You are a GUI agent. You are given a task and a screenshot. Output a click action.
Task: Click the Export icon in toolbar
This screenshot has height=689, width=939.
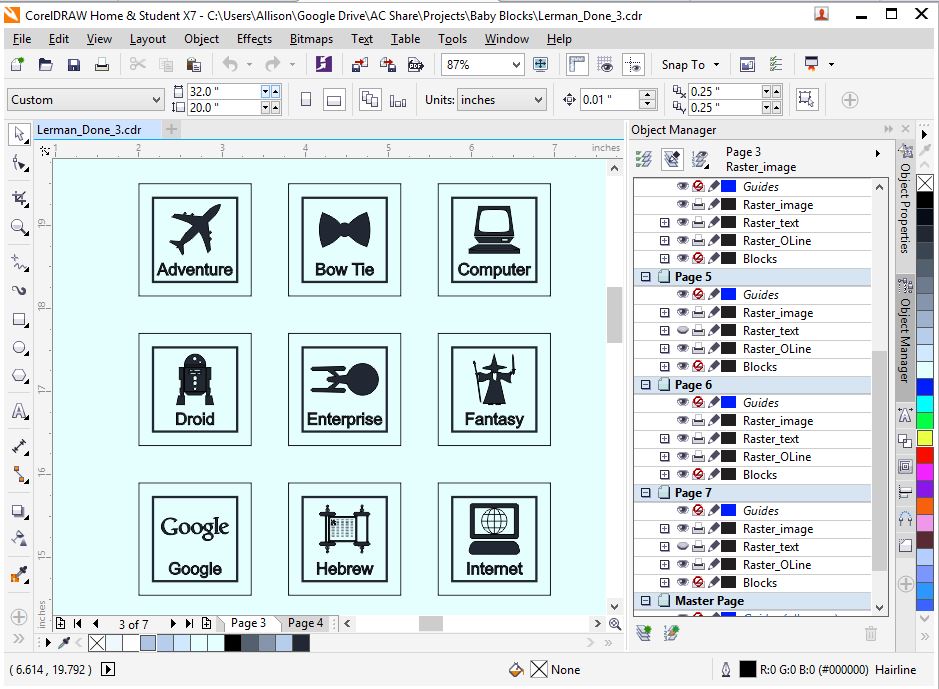(387, 64)
